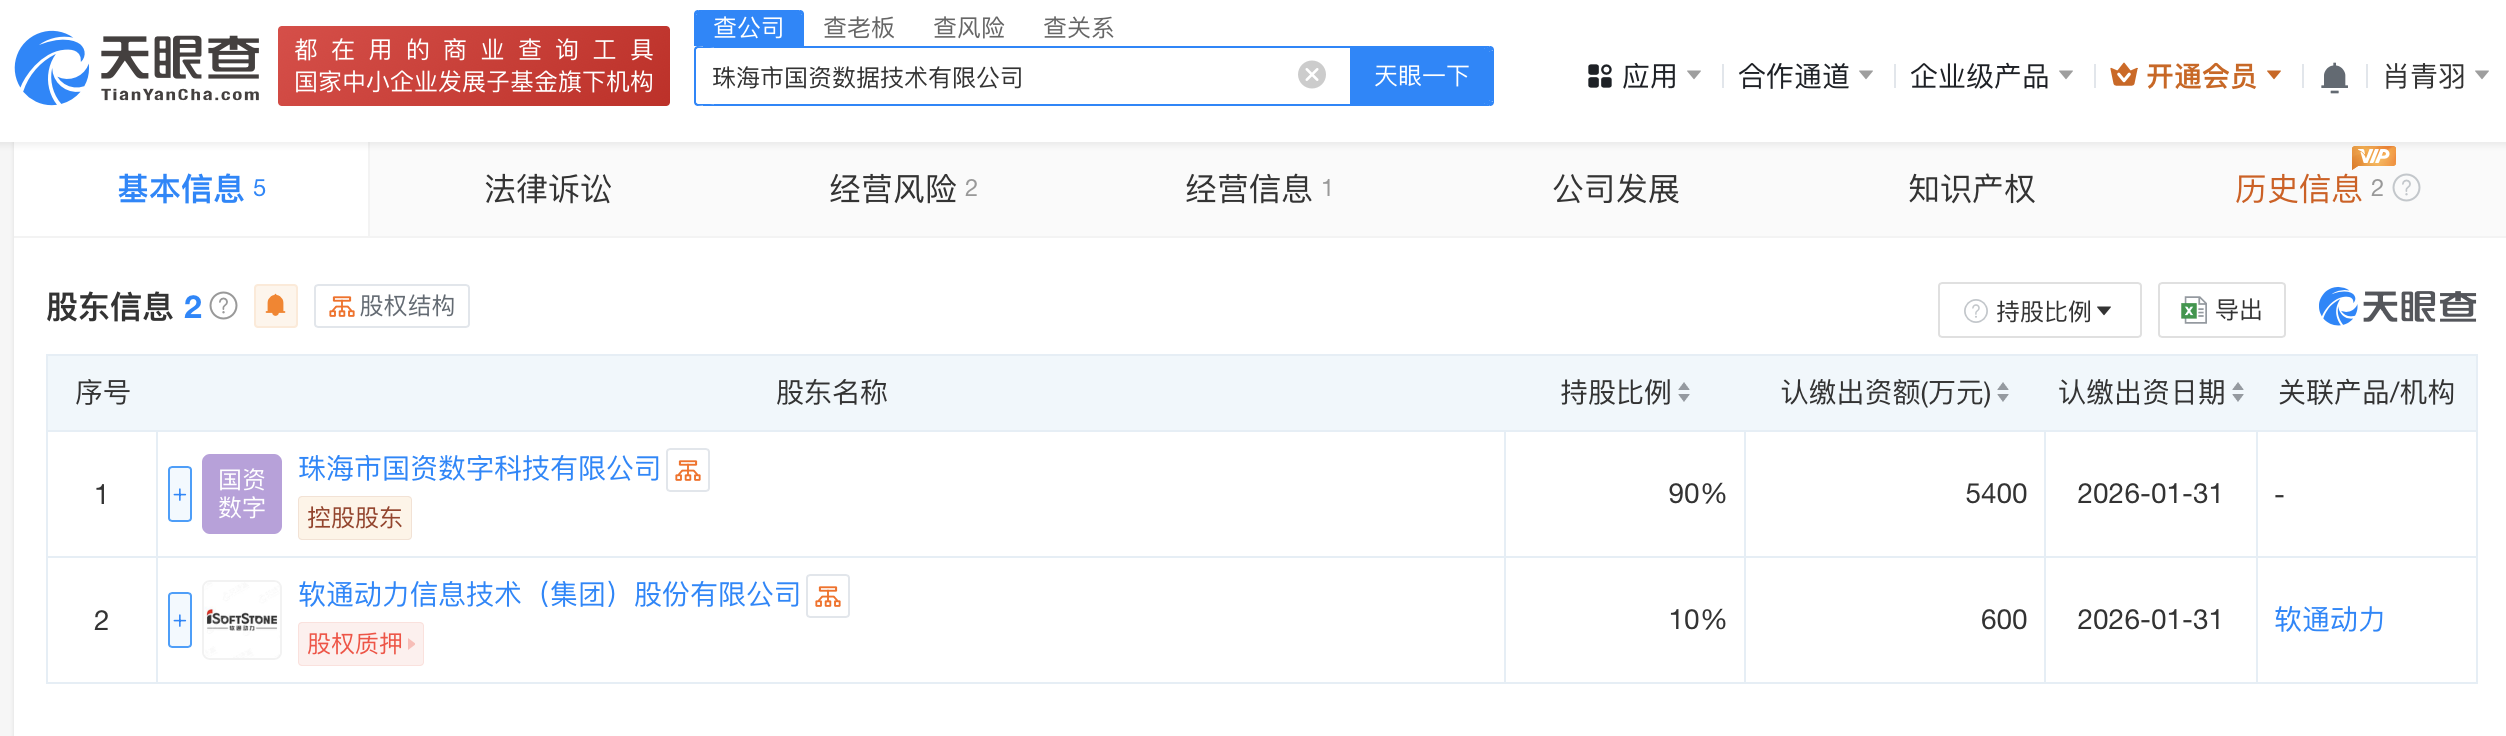Sort table by 持股比例 column header

(1684, 393)
